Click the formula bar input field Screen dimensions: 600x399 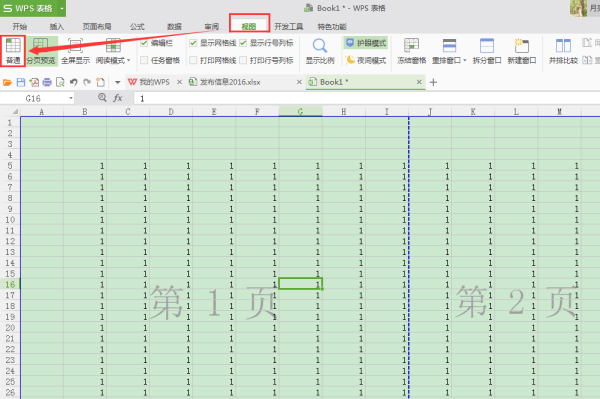point(367,98)
